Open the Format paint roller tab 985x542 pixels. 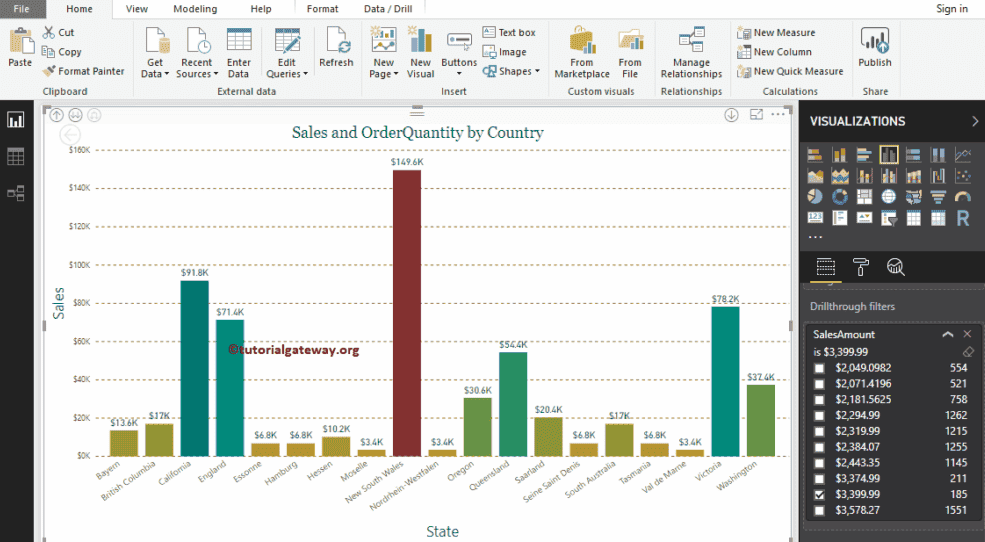pos(860,266)
